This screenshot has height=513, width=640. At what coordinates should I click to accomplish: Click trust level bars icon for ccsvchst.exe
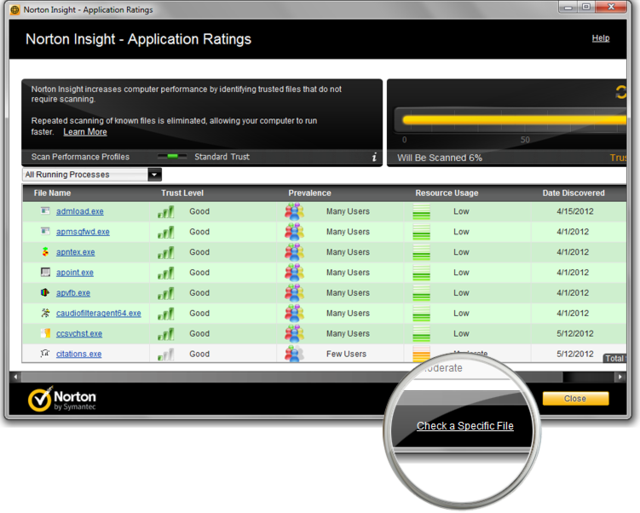(166, 334)
